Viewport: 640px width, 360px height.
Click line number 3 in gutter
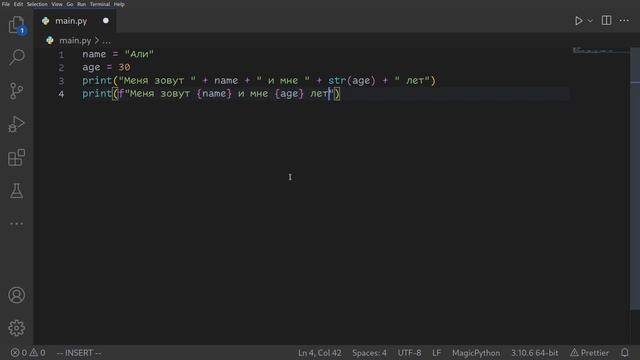point(61,80)
